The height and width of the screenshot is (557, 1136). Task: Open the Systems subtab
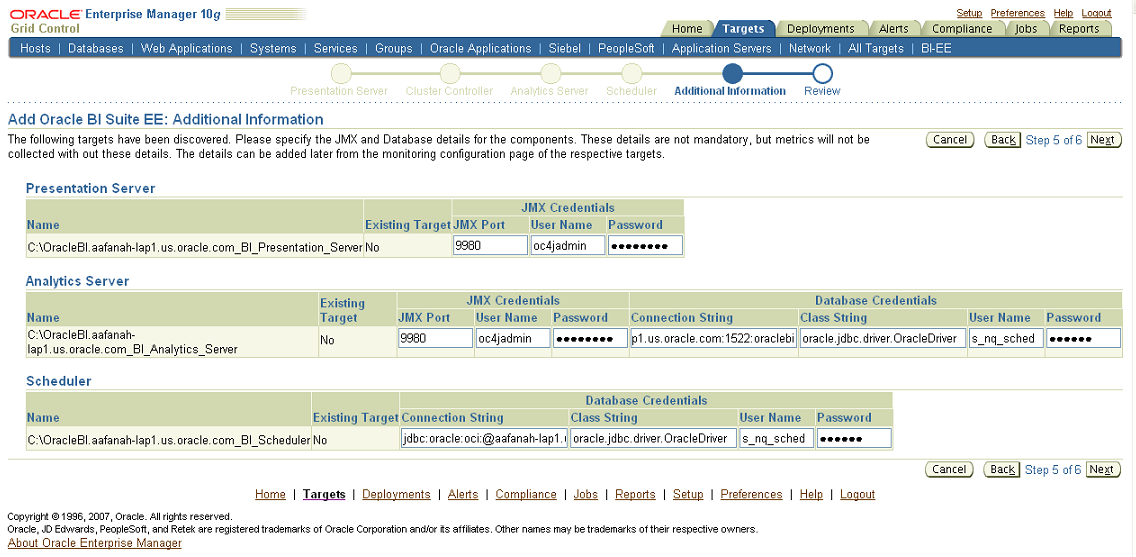(273, 49)
